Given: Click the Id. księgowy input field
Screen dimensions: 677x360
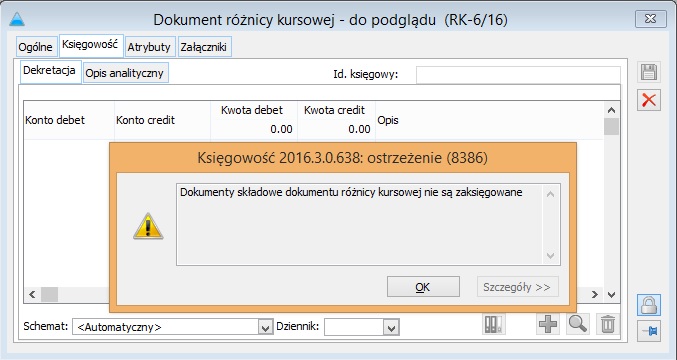Looking at the screenshot, I should pos(518,75).
